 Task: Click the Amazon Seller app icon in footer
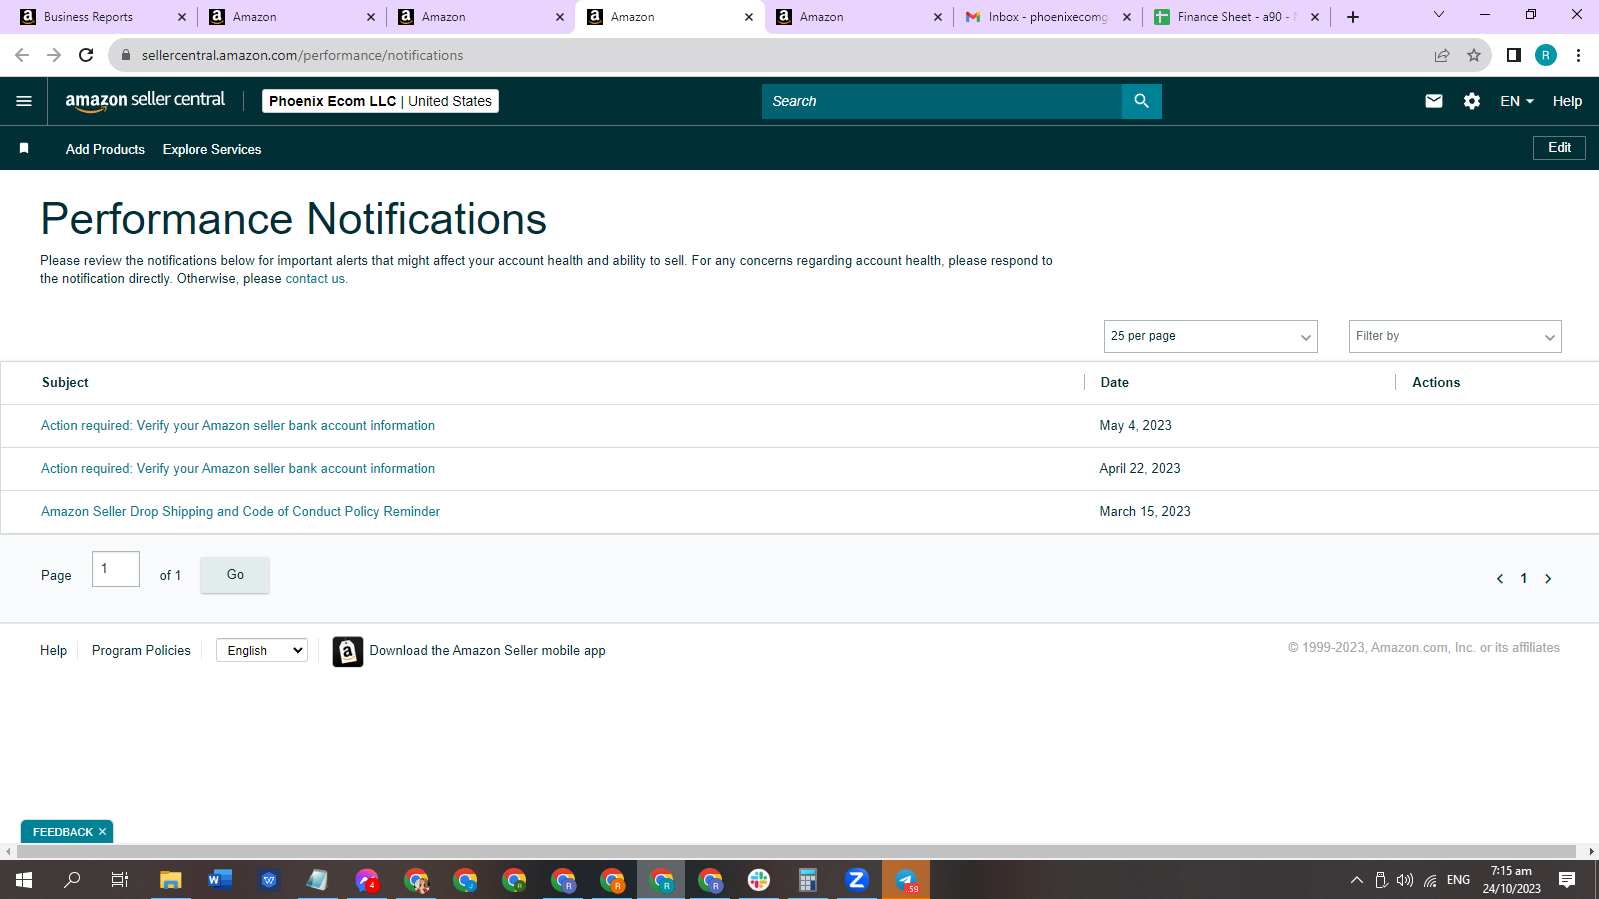click(348, 651)
